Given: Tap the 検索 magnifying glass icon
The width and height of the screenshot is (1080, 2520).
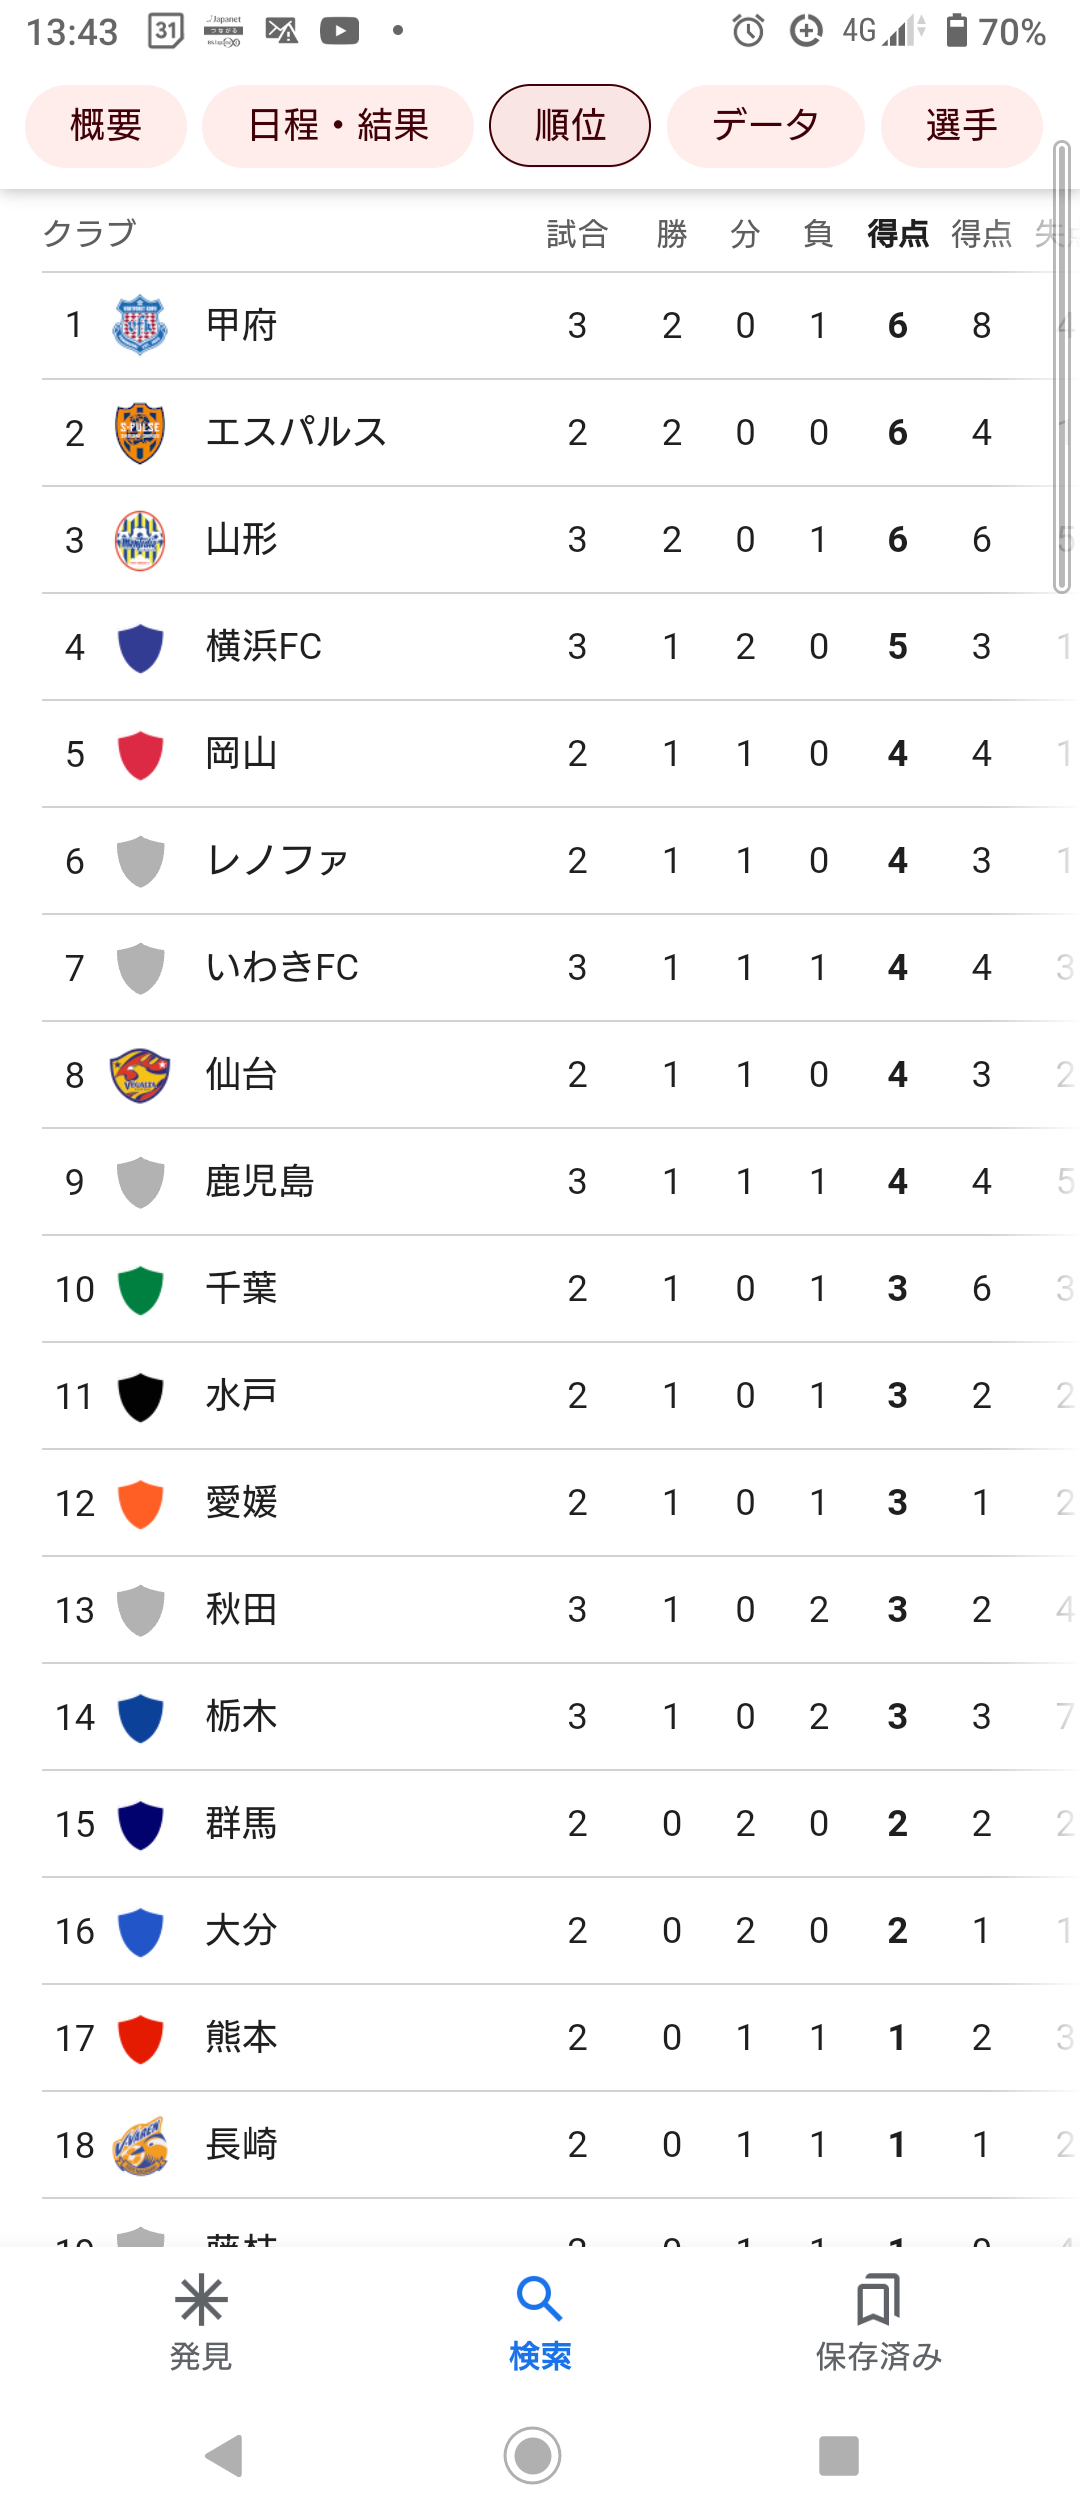Looking at the screenshot, I should click(539, 2300).
